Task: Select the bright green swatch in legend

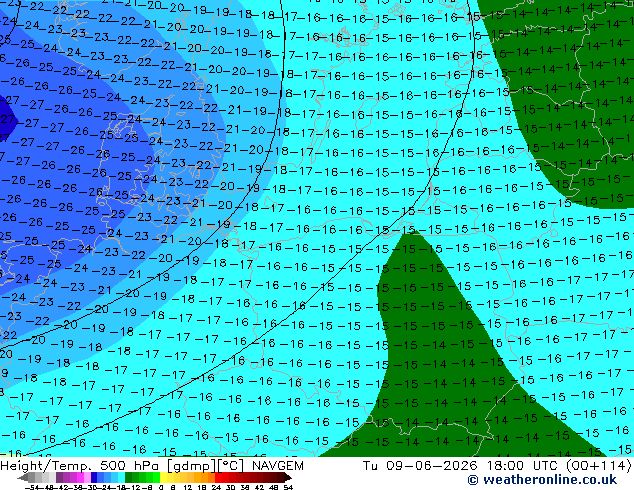Action: (156, 478)
